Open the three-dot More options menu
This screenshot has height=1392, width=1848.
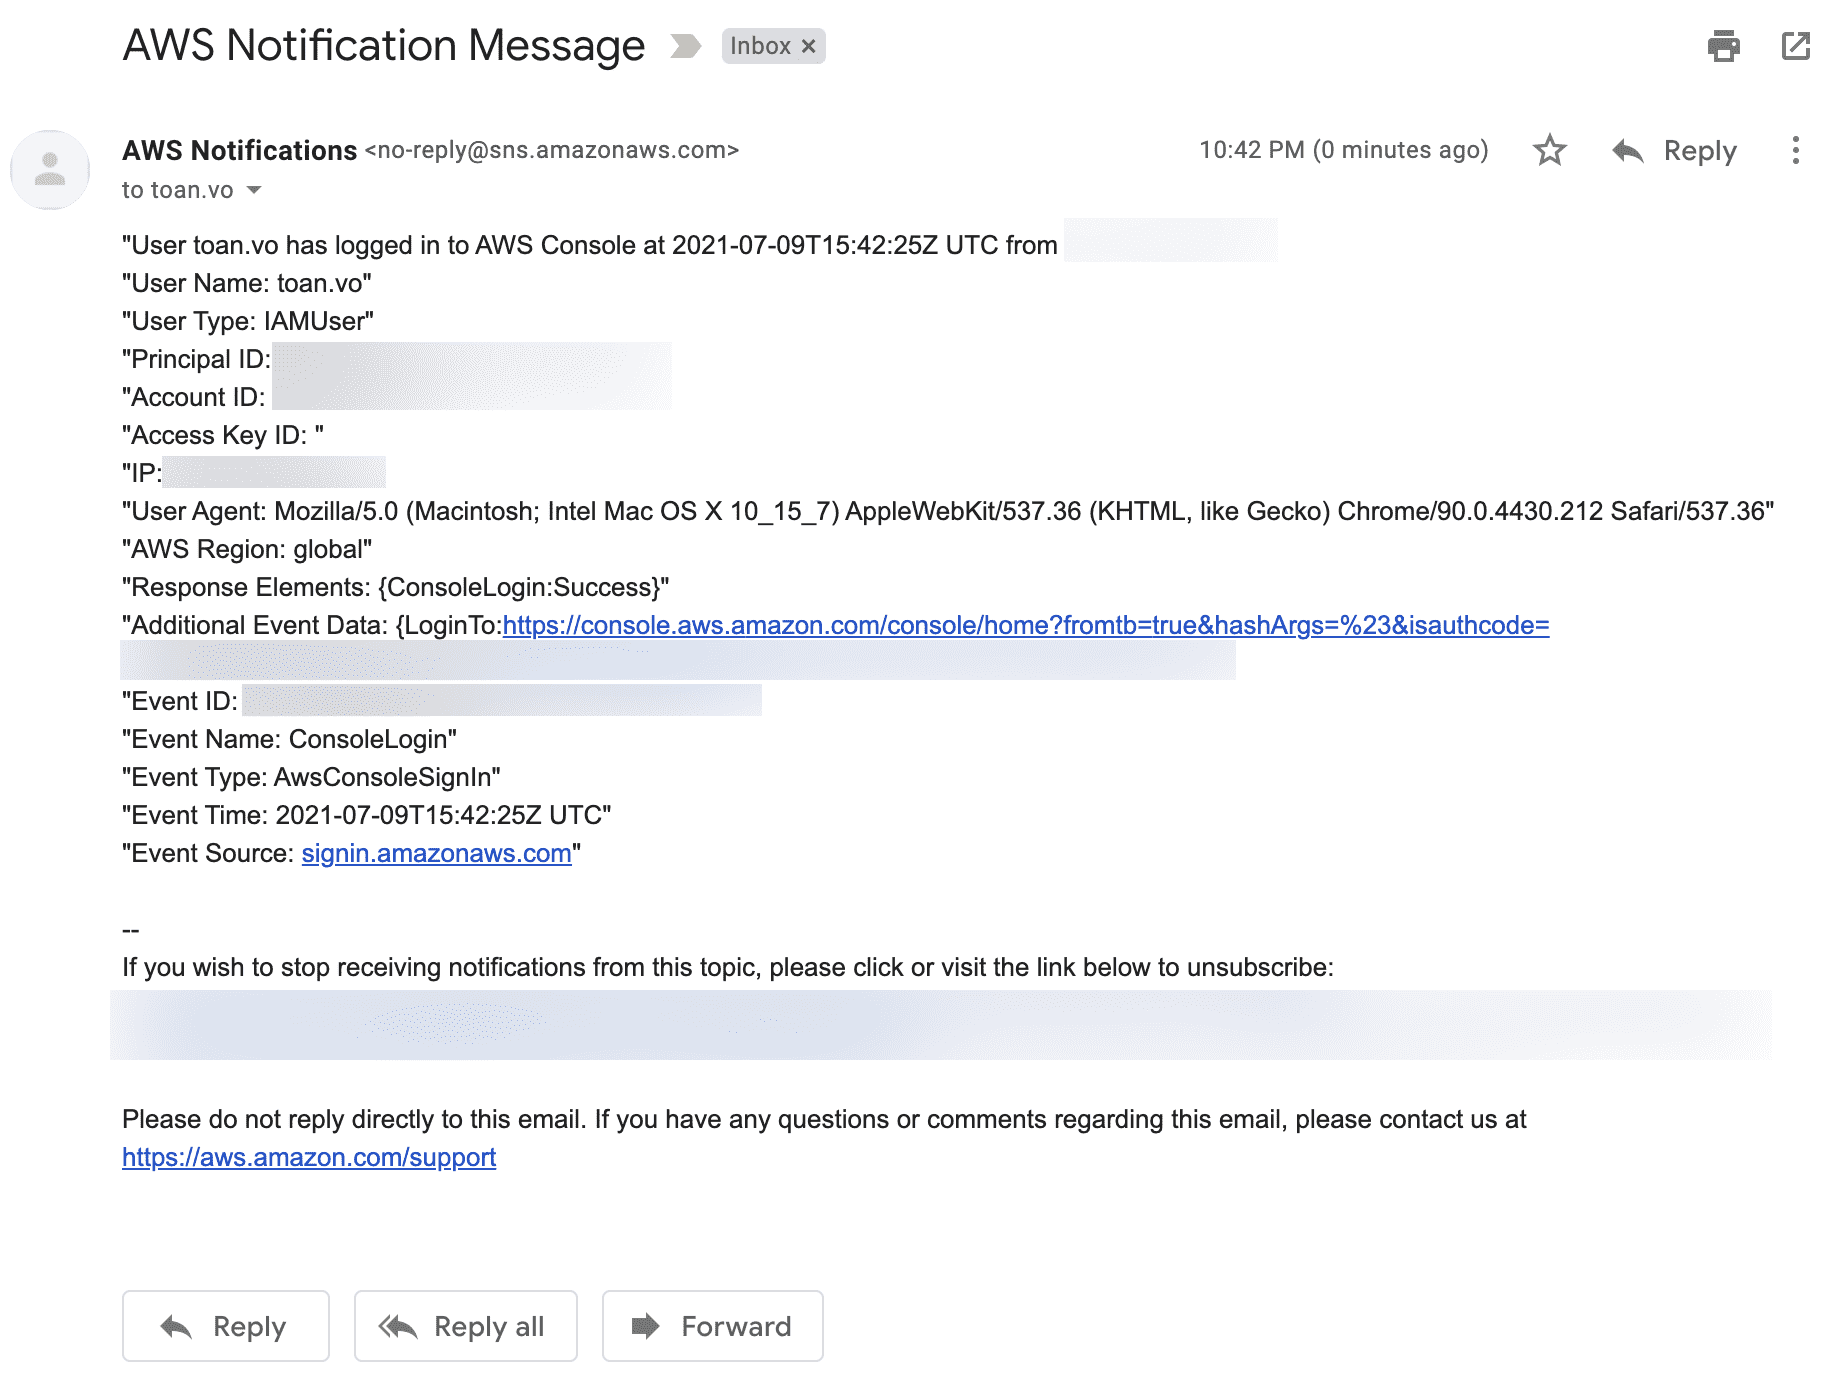(1796, 150)
